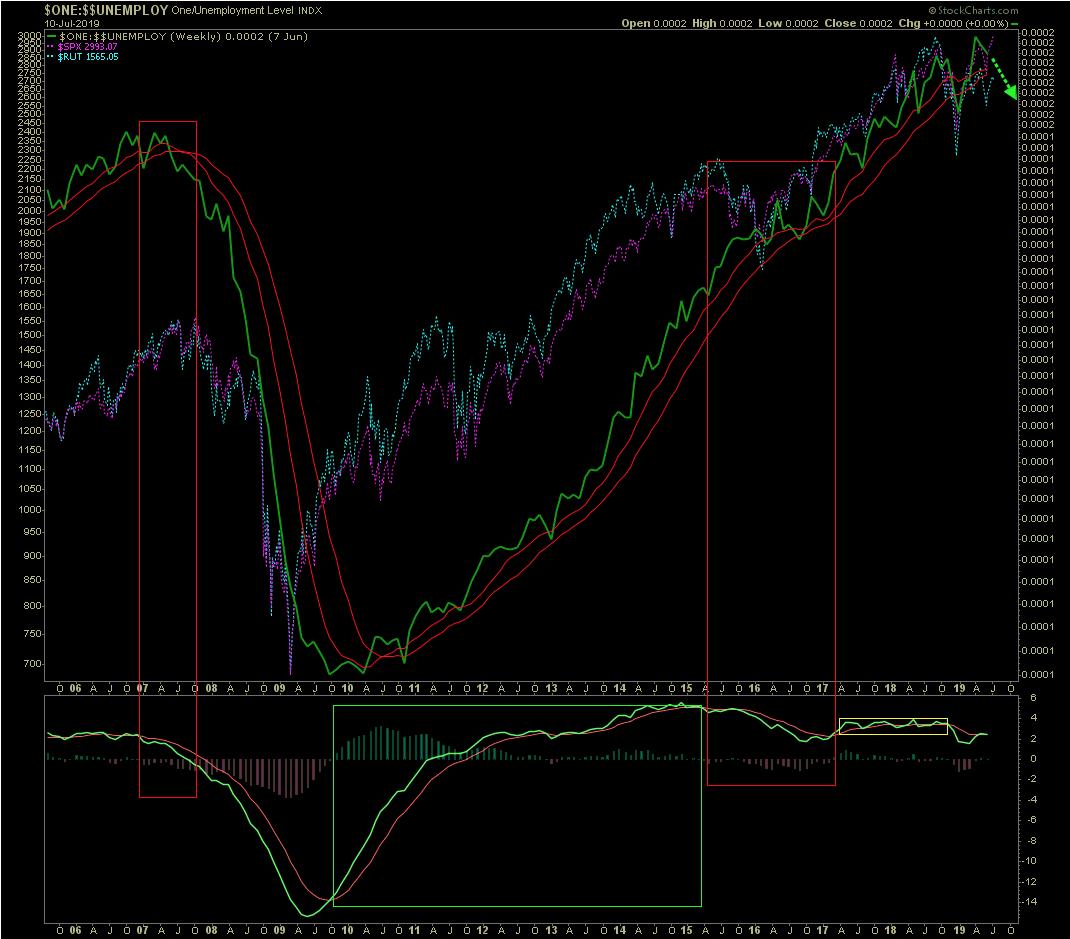Click year 15 on main chart time axis
Viewport: 1070px width, 939px height.
[686, 689]
